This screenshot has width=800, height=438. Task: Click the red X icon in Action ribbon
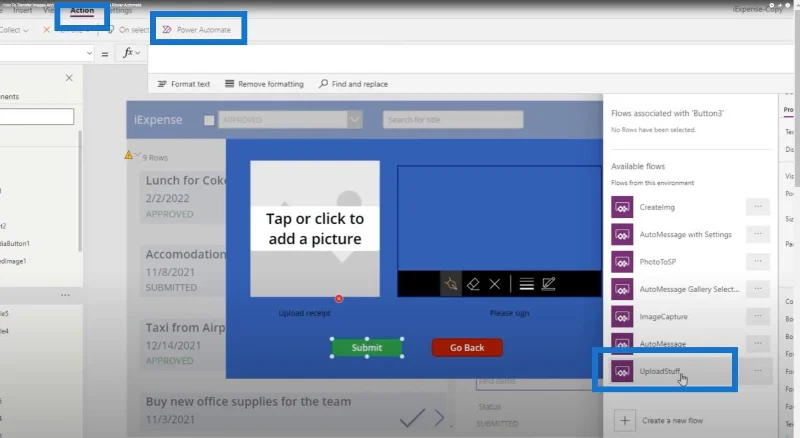(46, 30)
